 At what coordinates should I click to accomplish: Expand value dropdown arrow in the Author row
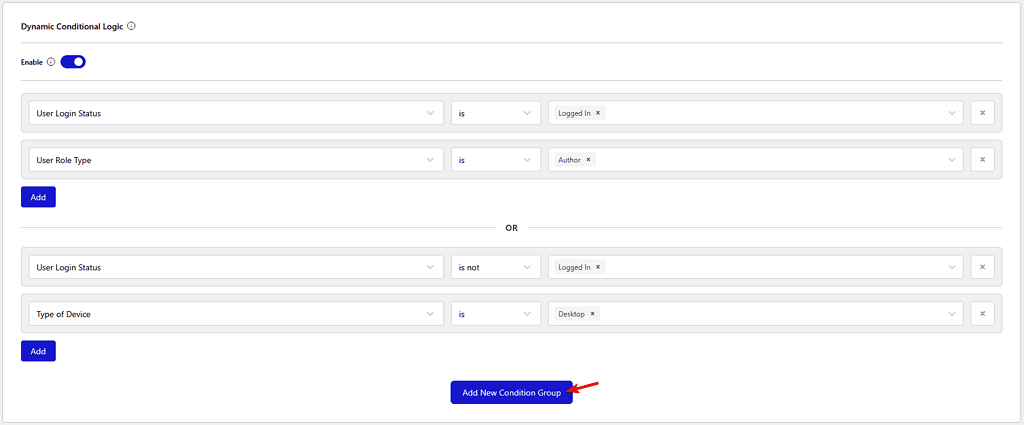pyautogui.click(x=952, y=160)
